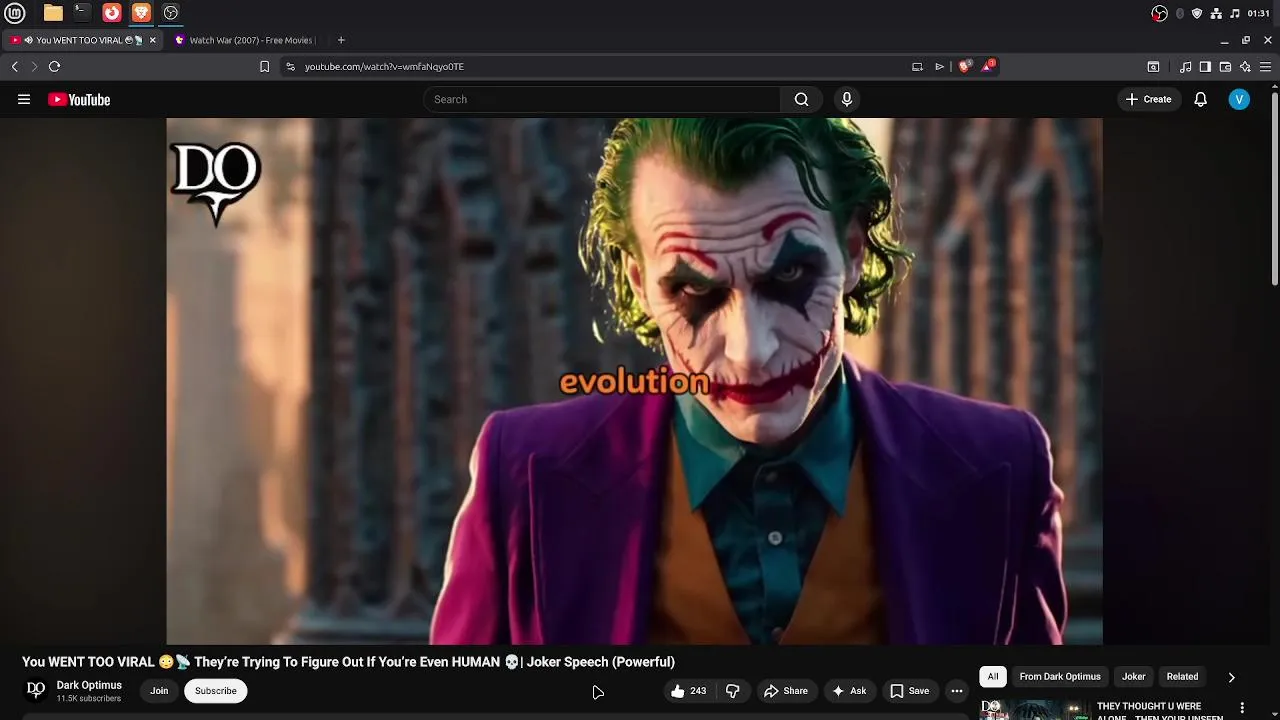Bookmark this page
1280x720 pixels.
point(264,66)
